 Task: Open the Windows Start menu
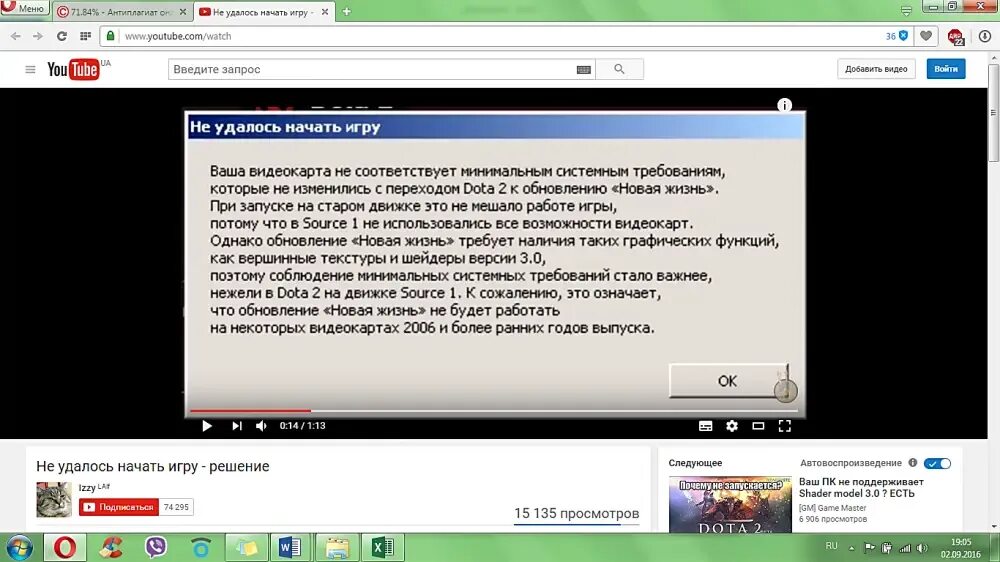coord(19,548)
